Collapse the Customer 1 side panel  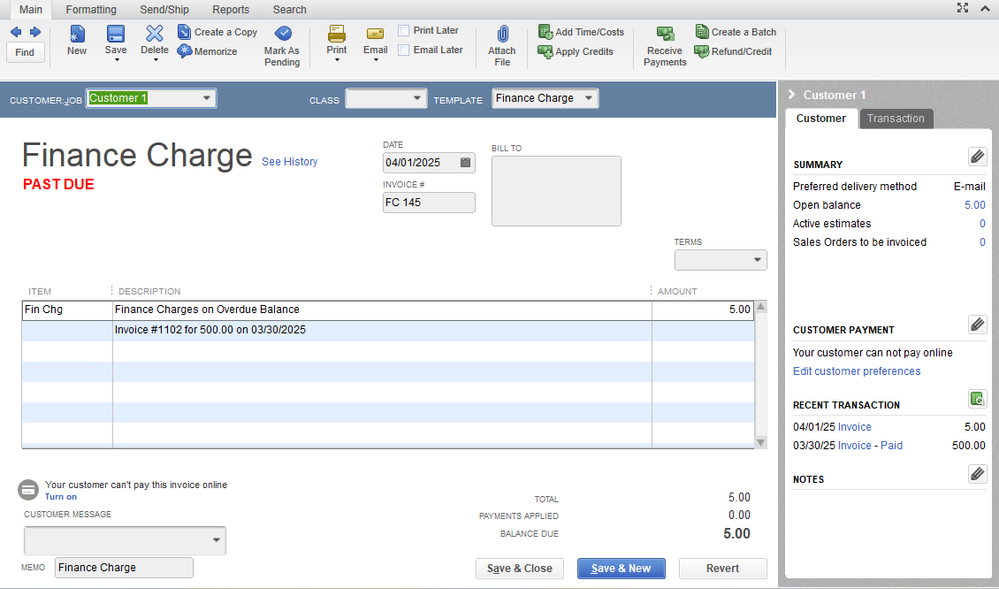point(792,94)
